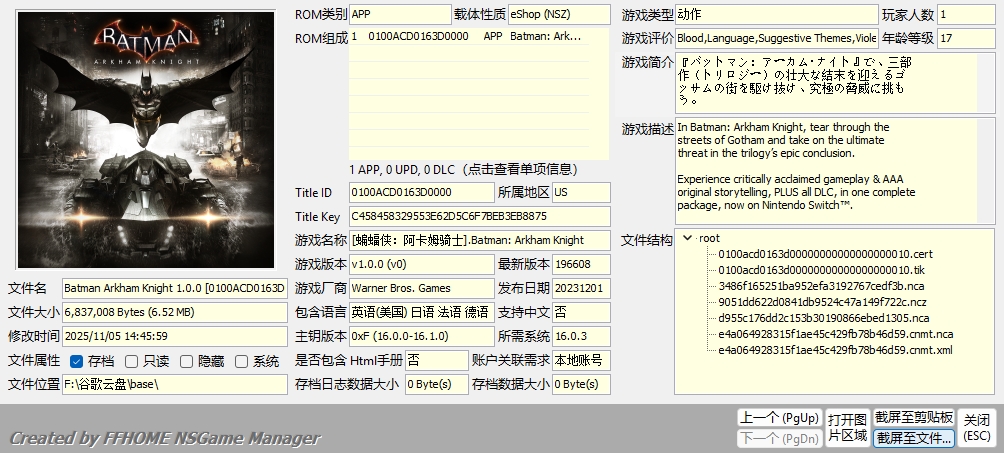Click the 存档数据大小 field

click(581, 384)
